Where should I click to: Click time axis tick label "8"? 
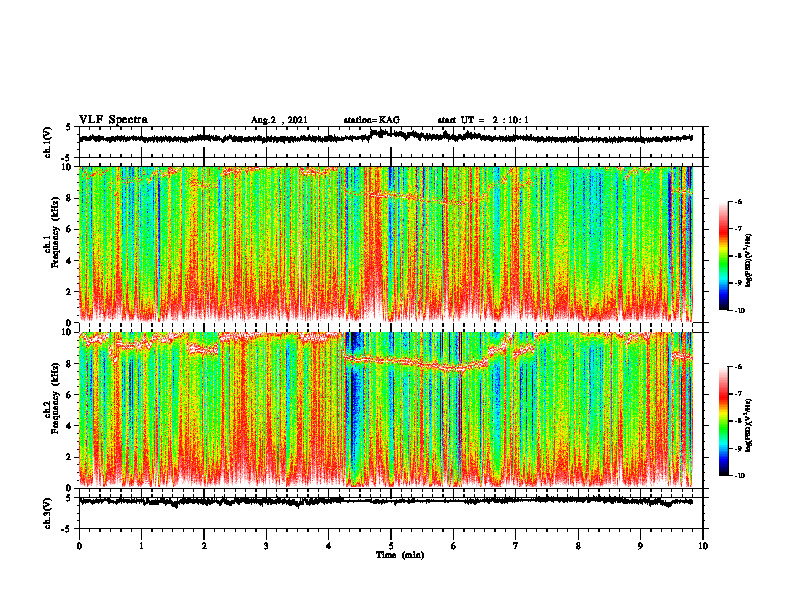pos(578,546)
